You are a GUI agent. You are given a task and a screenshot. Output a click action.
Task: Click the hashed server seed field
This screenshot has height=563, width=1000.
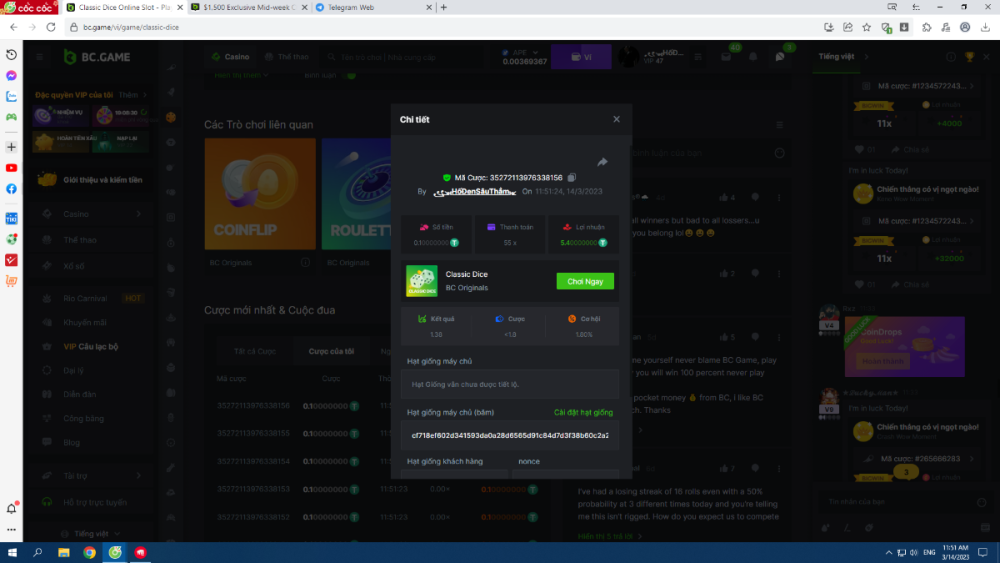(x=510, y=436)
